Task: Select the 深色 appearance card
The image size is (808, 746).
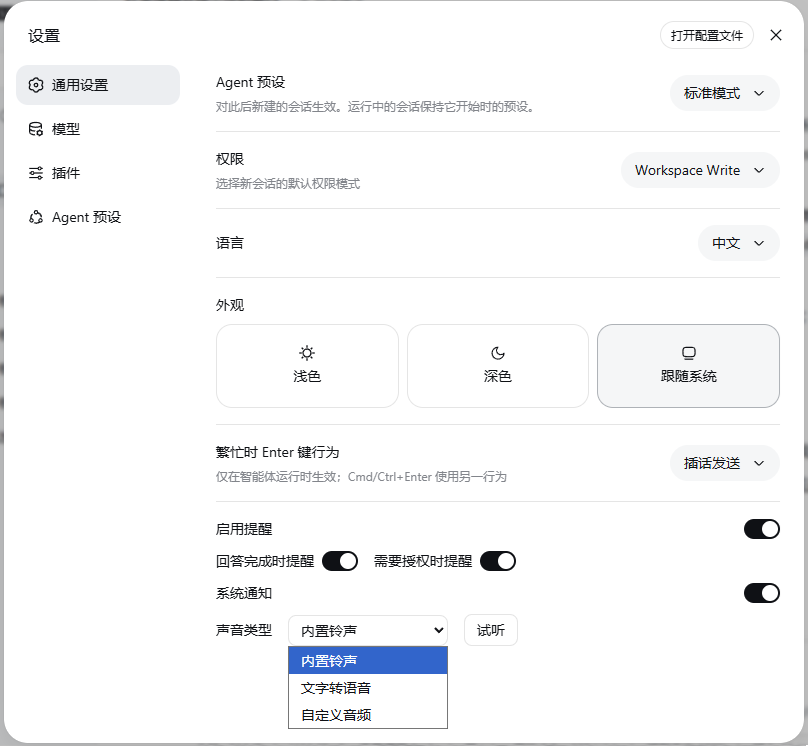Action: (x=498, y=366)
